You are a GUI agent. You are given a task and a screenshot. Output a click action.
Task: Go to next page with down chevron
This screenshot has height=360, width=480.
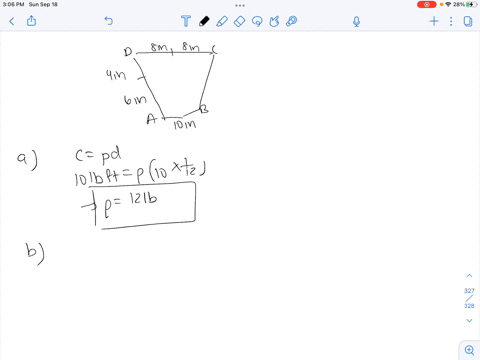(469, 320)
